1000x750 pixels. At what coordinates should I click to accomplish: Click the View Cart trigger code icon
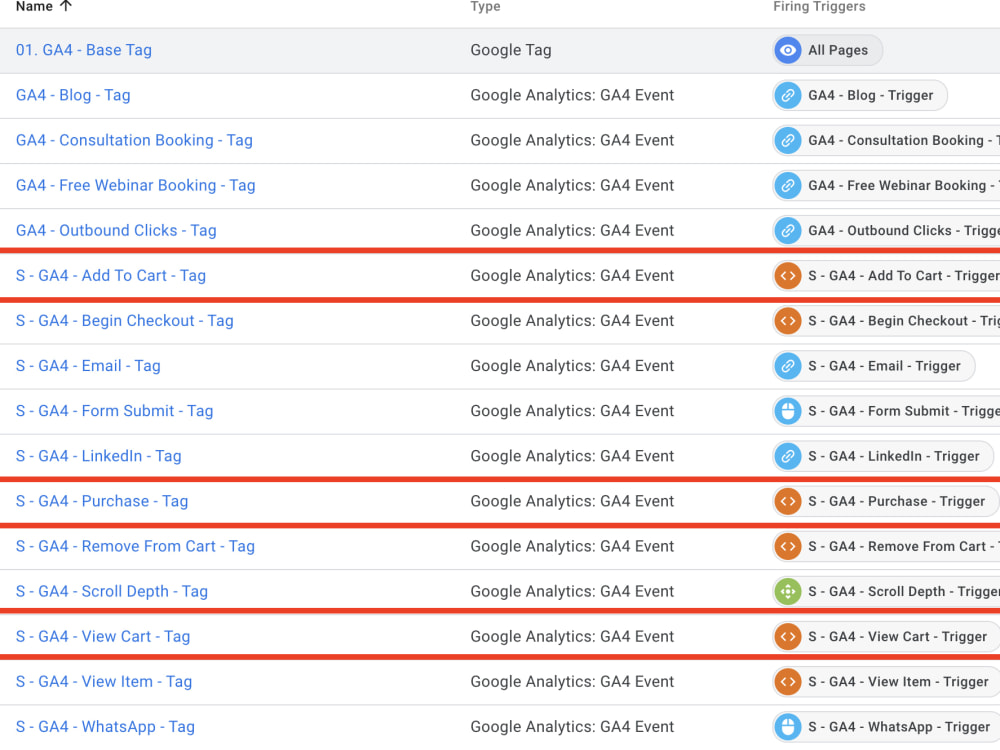(x=788, y=636)
